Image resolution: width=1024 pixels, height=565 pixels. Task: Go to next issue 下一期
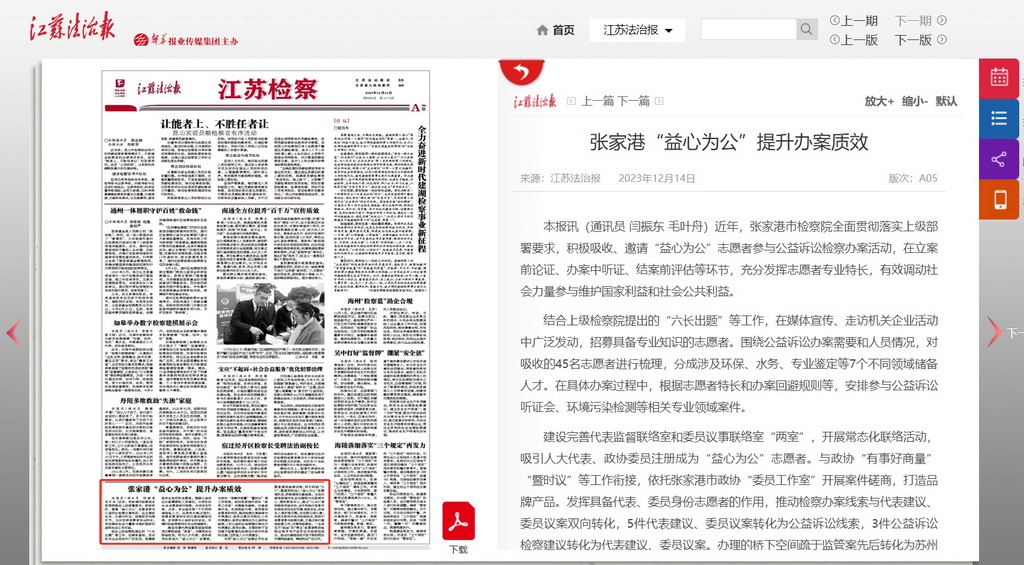point(913,21)
